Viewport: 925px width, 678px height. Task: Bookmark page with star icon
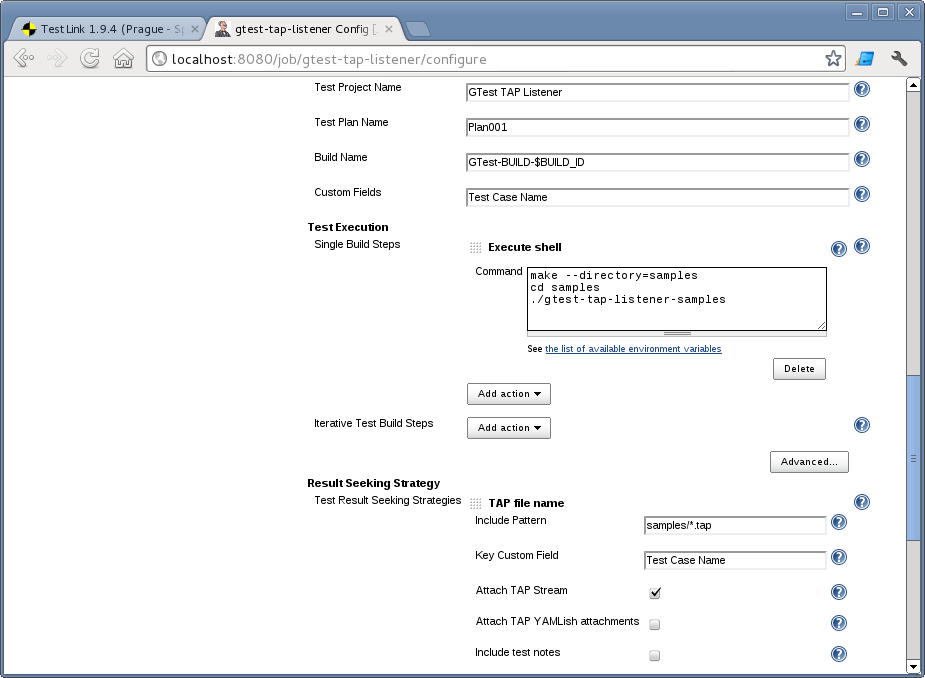point(833,58)
